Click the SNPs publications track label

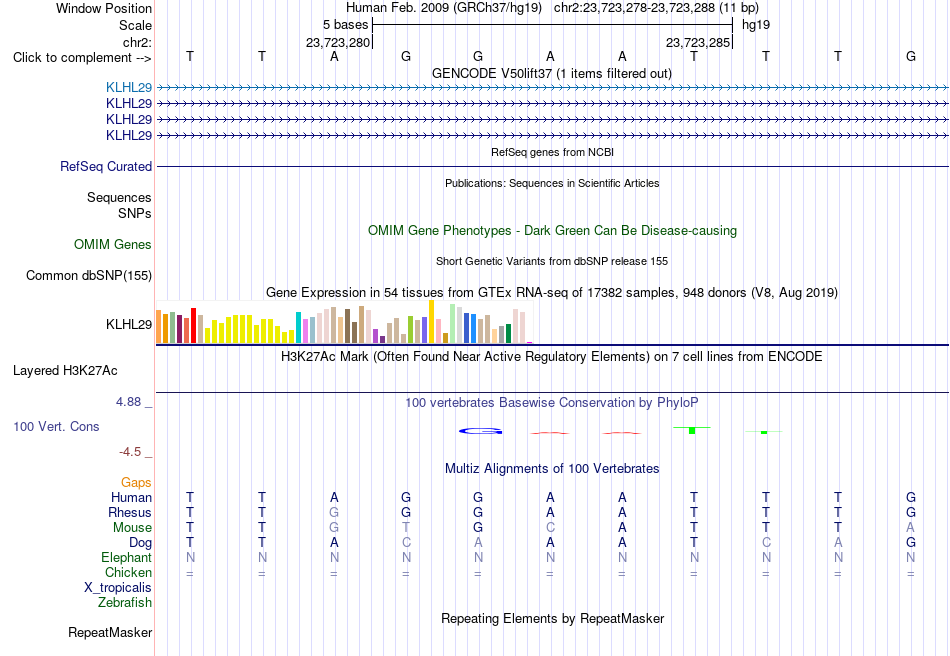(135, 214)
